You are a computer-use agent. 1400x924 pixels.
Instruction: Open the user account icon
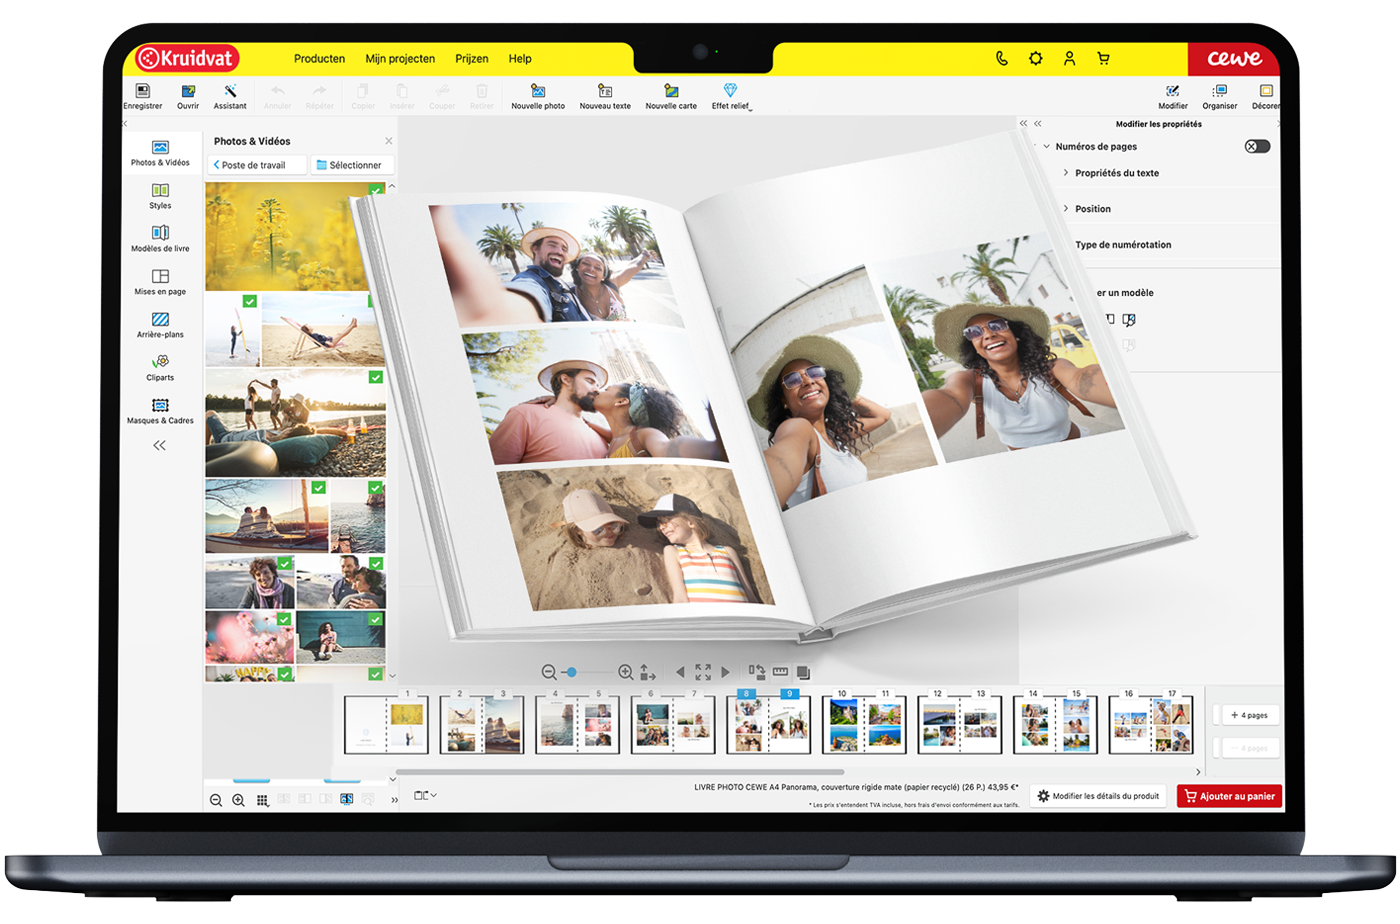[1069, 58]
